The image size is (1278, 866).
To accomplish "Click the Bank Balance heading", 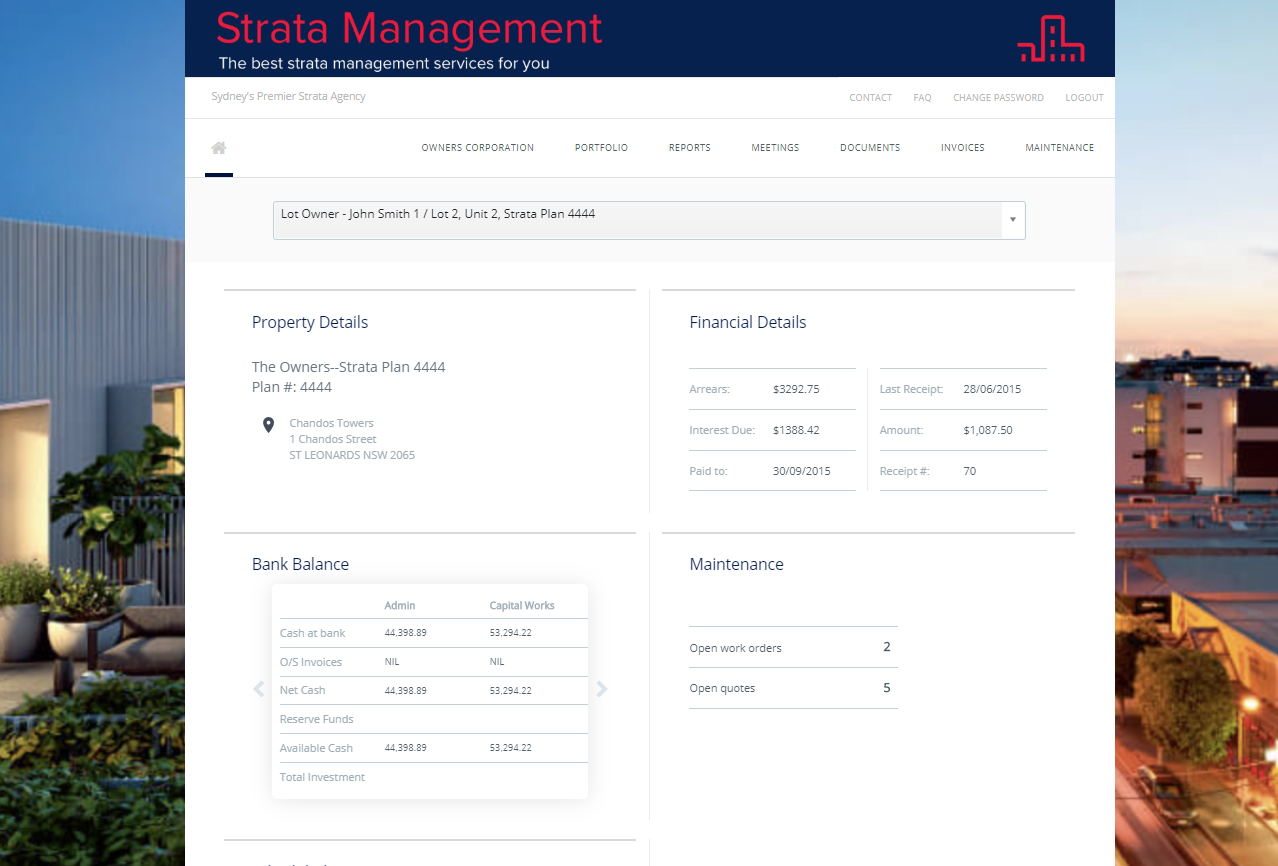I will (x=300, y=564).
